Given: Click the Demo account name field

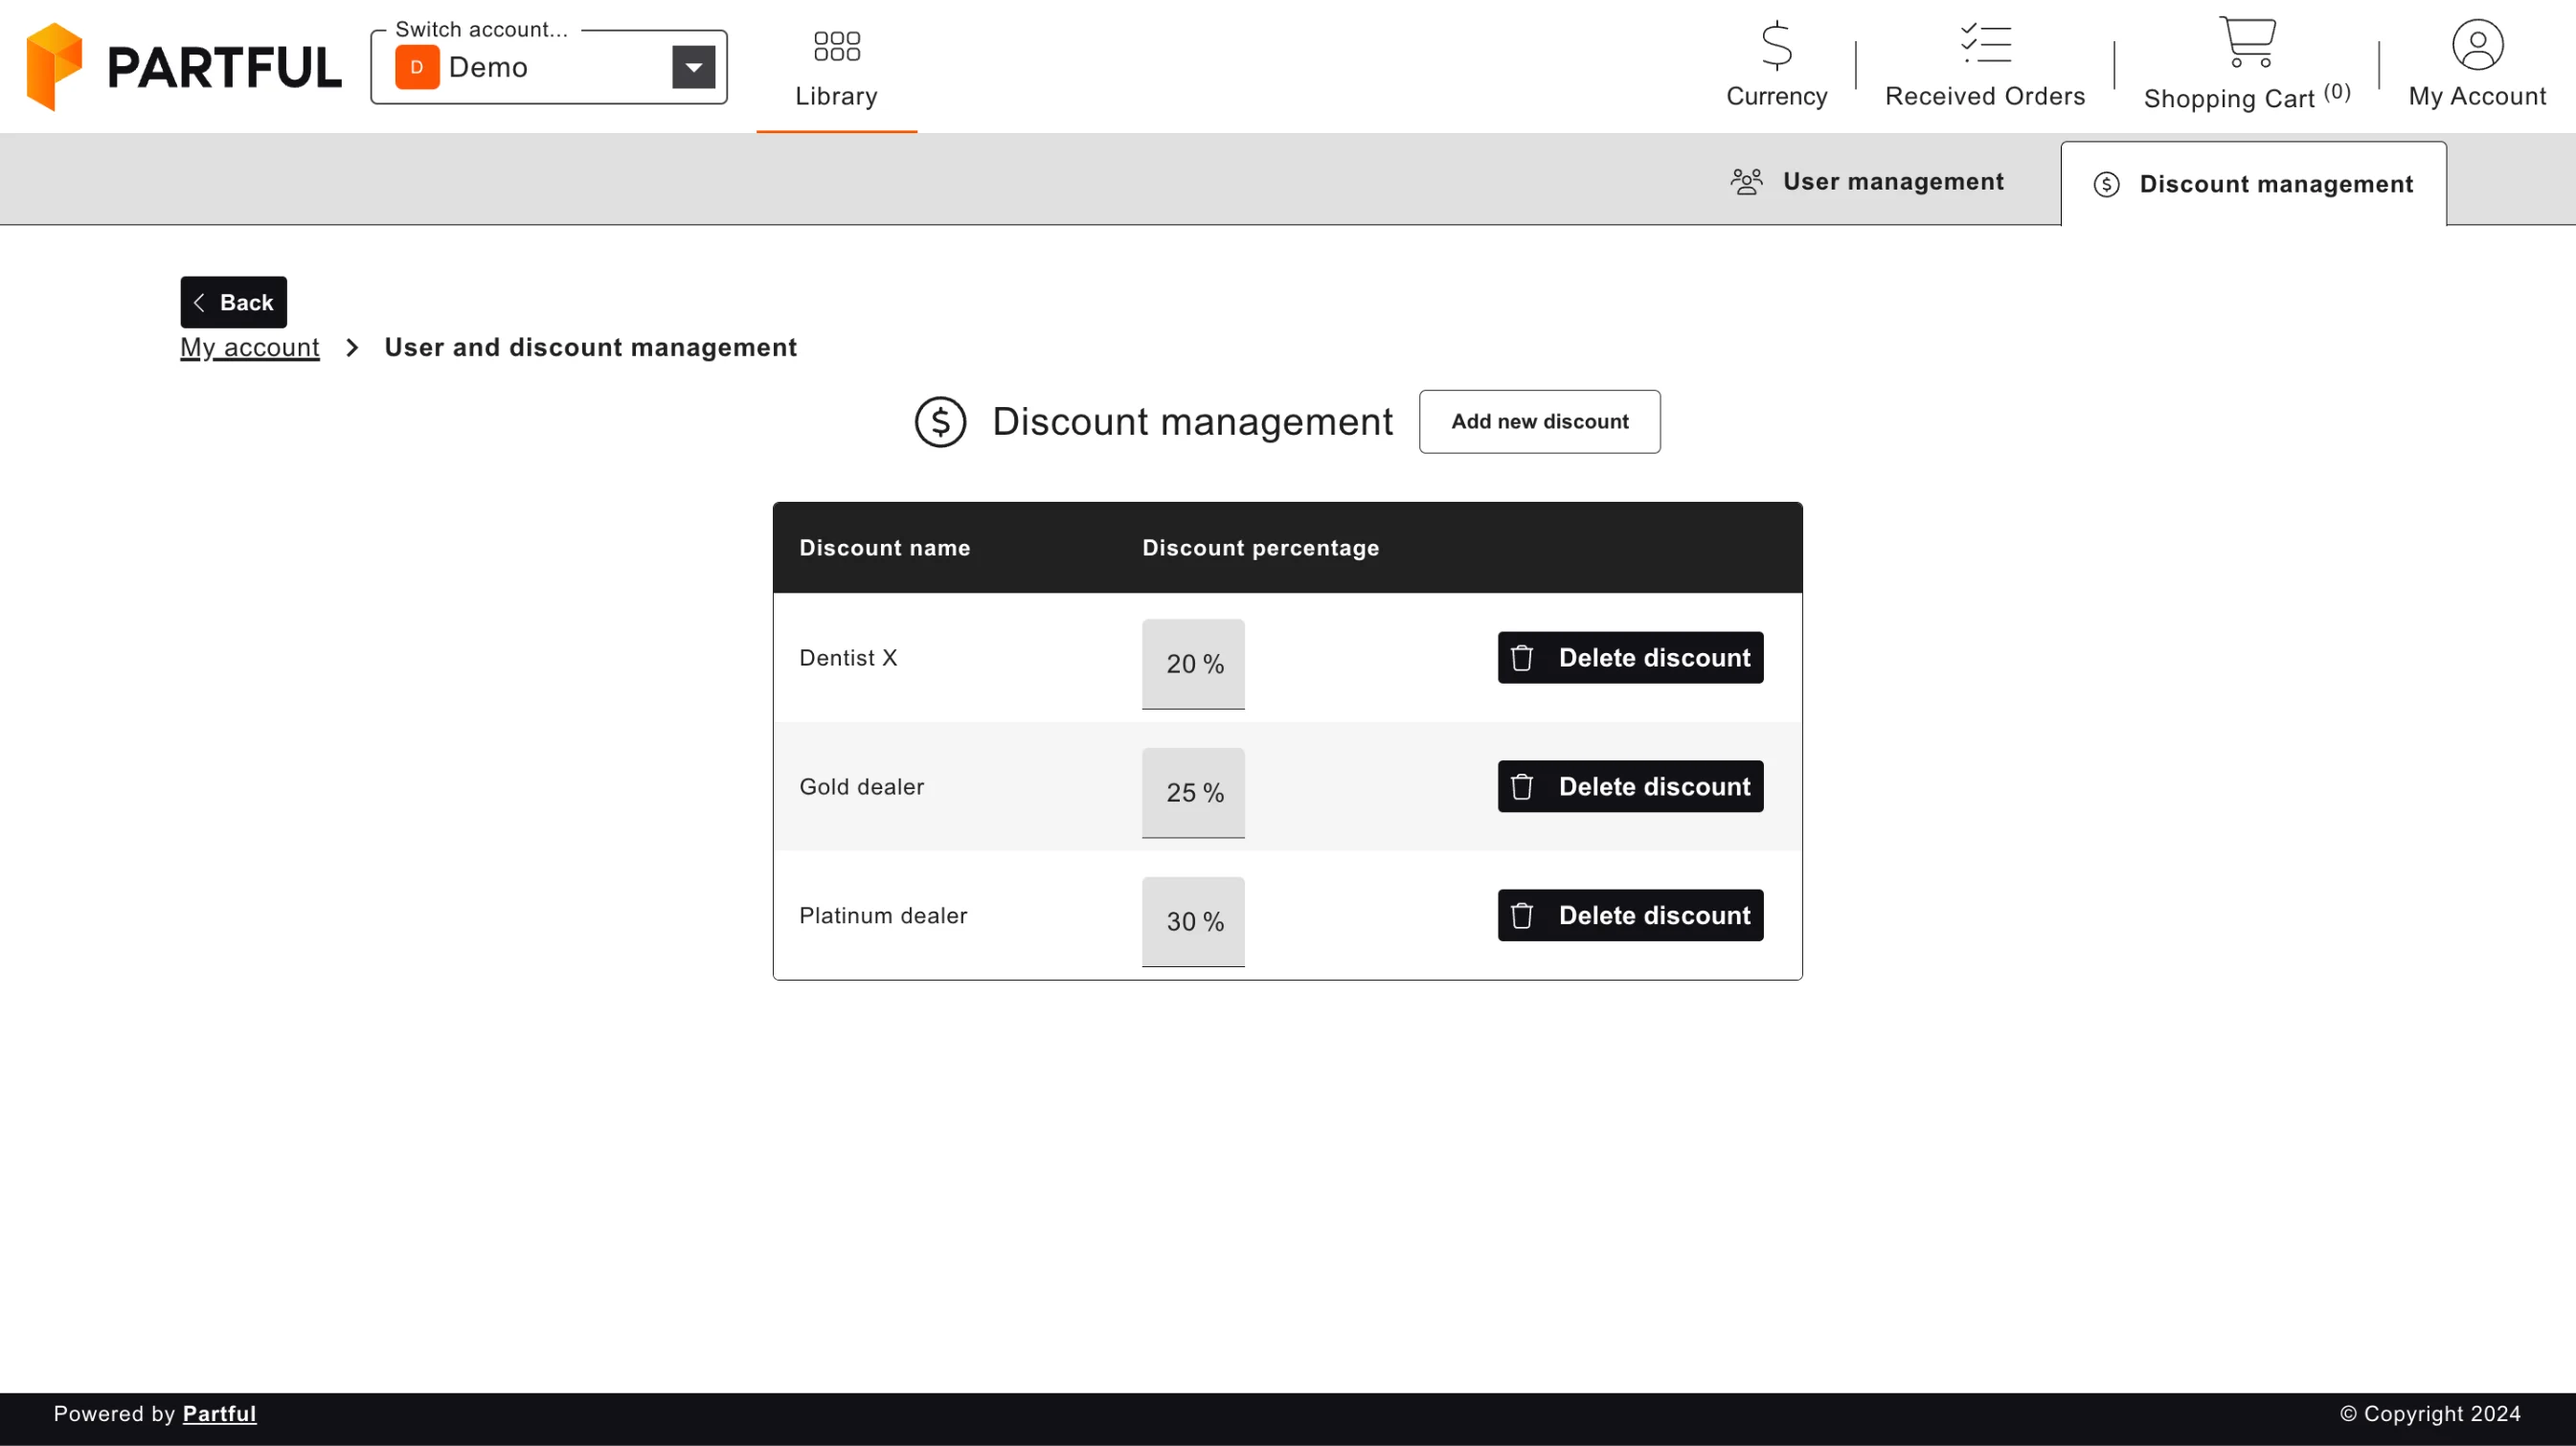Looking at the screenshot, I should 548,67.
